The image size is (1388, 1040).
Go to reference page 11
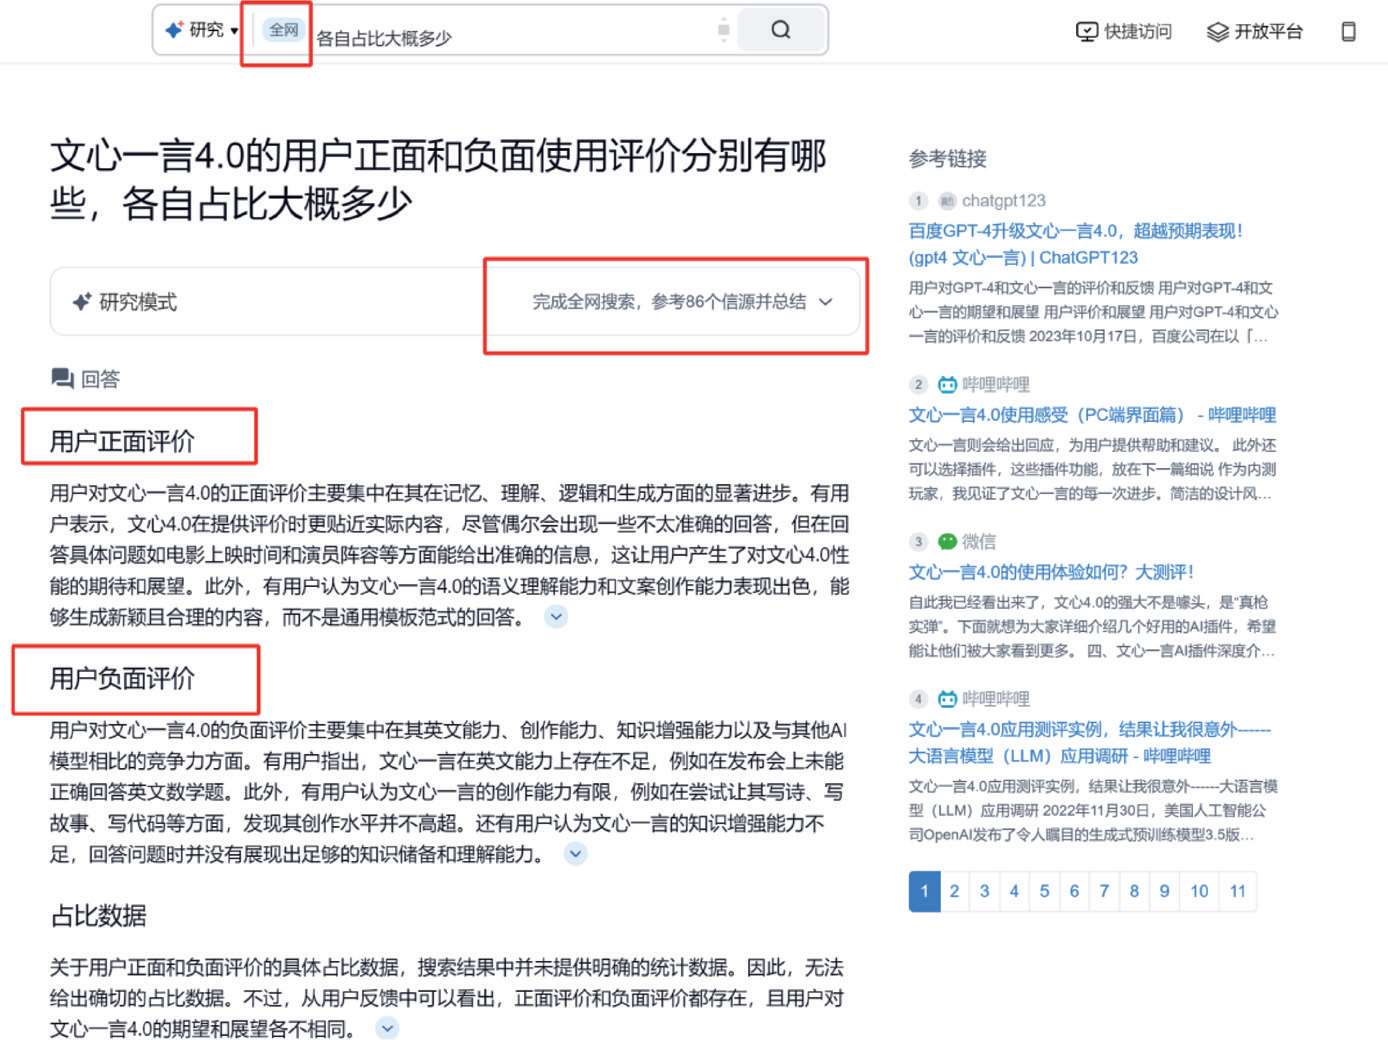point(1237,891)
